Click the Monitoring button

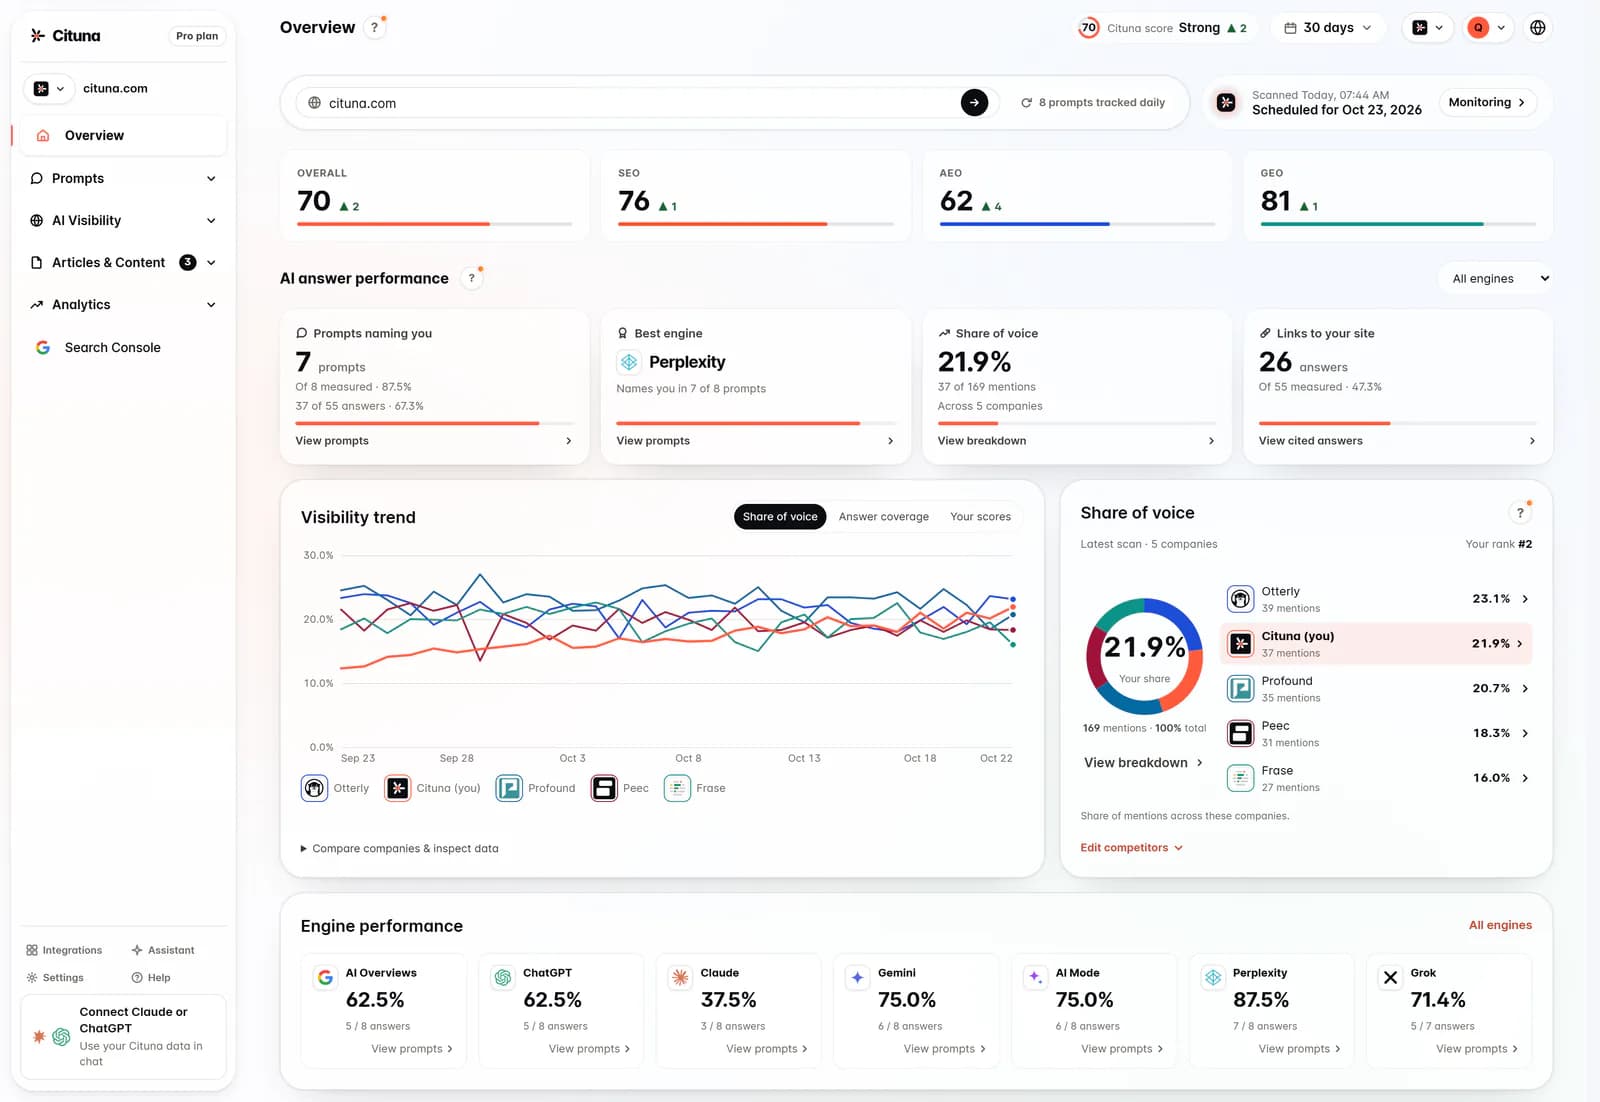point(1487,102)
